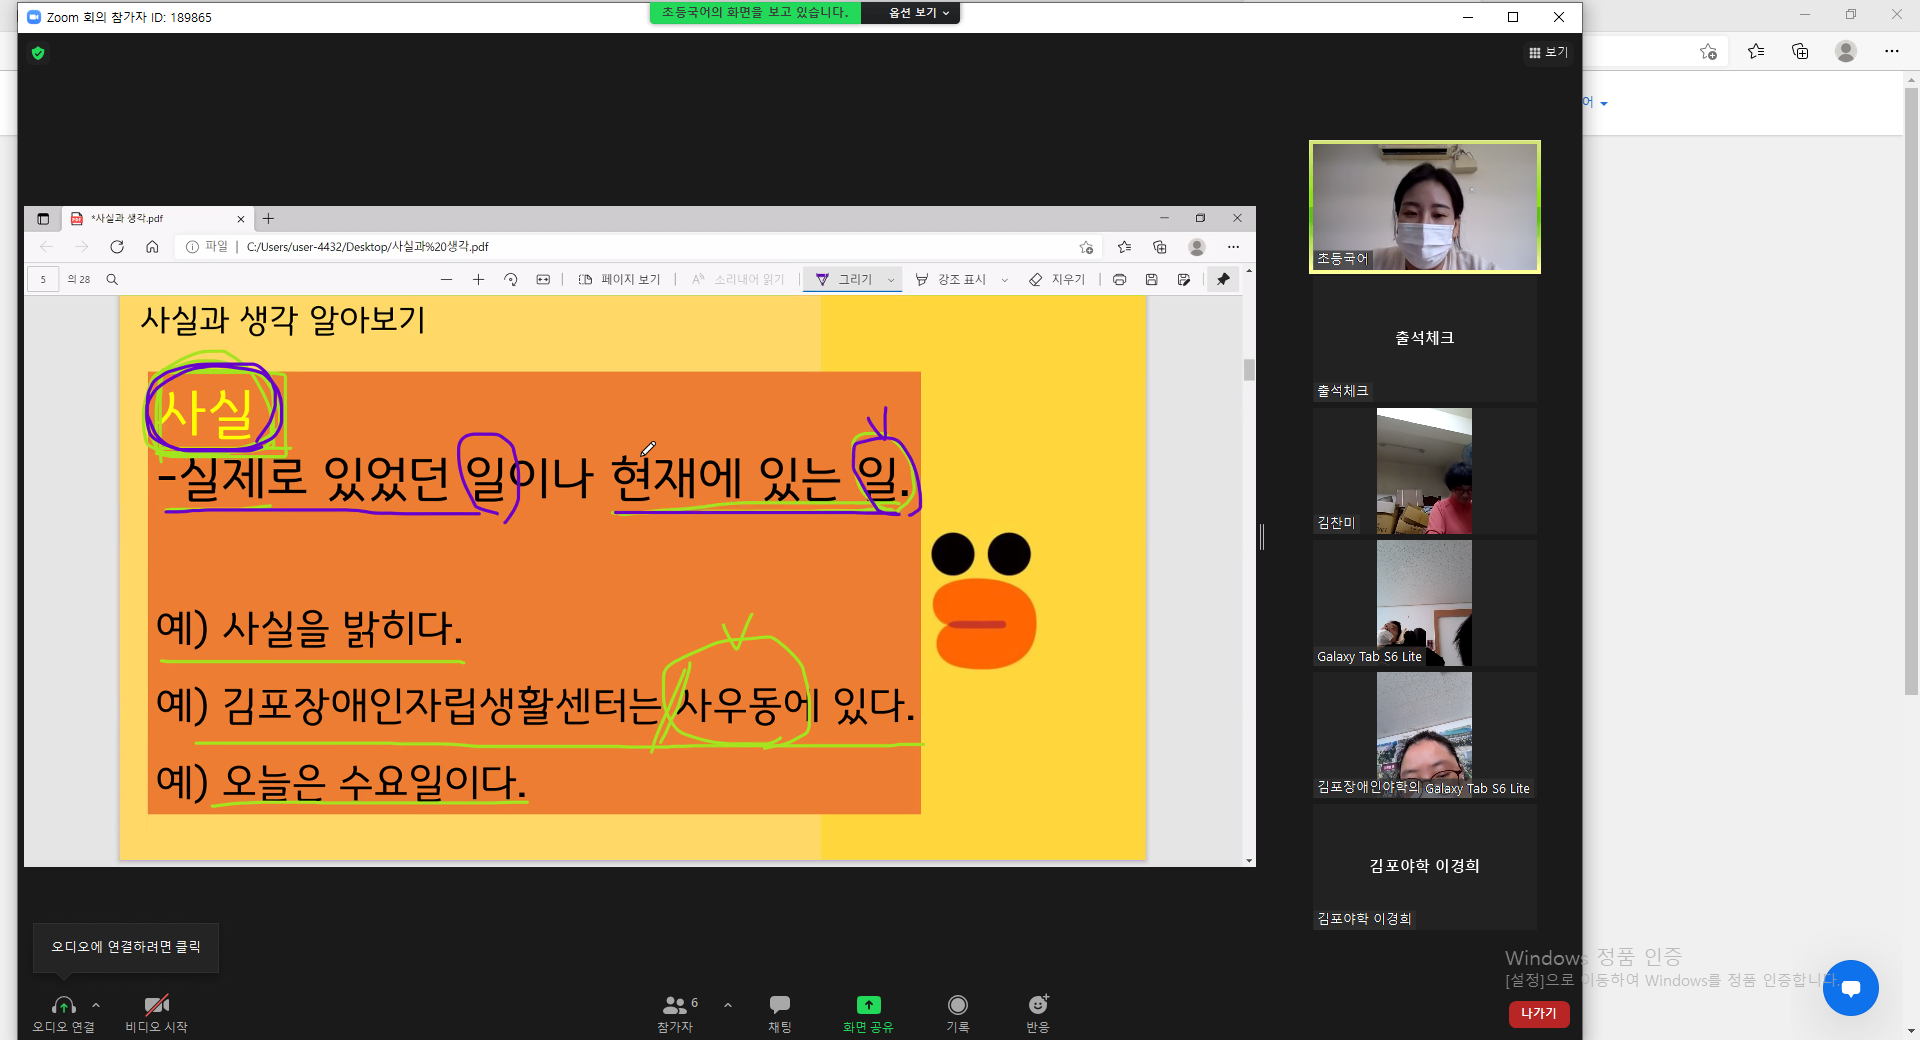The image size is (1920, 1040).
Task: Zoom out the PDF with minus icon
Action: tap(446, 280)
